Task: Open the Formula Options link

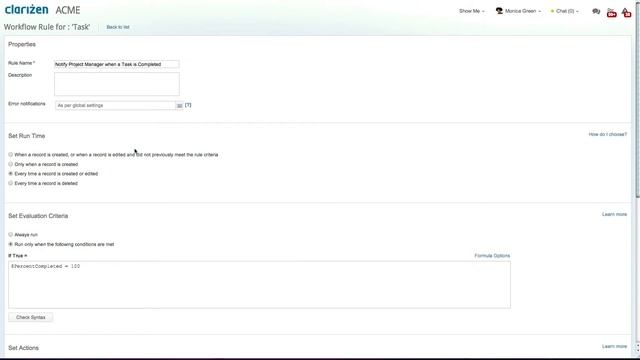Action: [492, 256]
